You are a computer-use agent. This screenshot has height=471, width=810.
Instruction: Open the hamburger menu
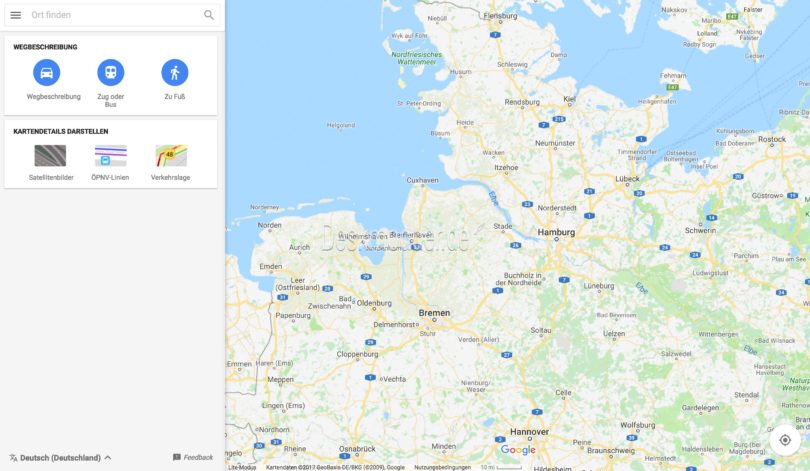pyautogui.click(x=15, y=15)
